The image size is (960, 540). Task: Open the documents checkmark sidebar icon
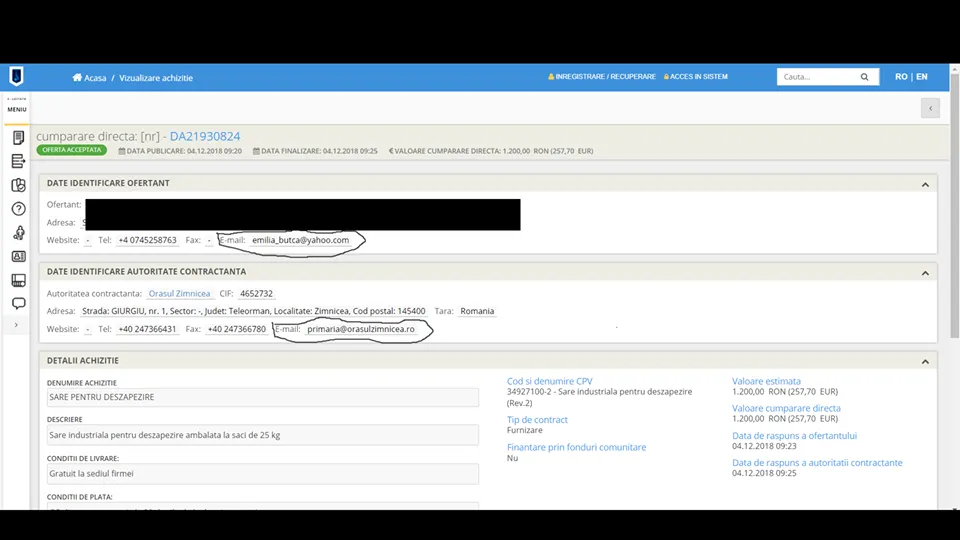tap(18, 185)
